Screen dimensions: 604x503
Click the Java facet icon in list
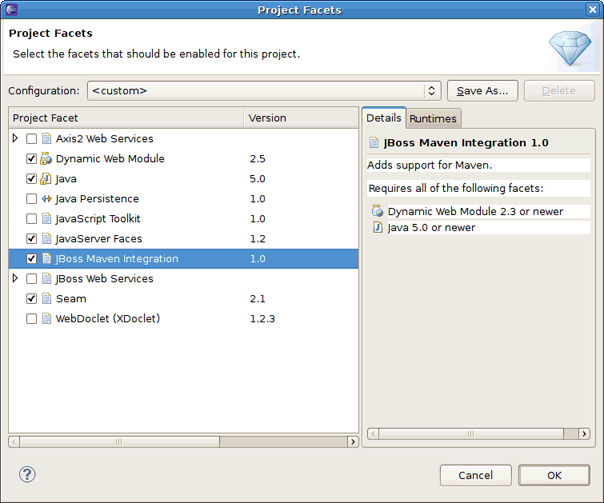click(x=46, y=179)
